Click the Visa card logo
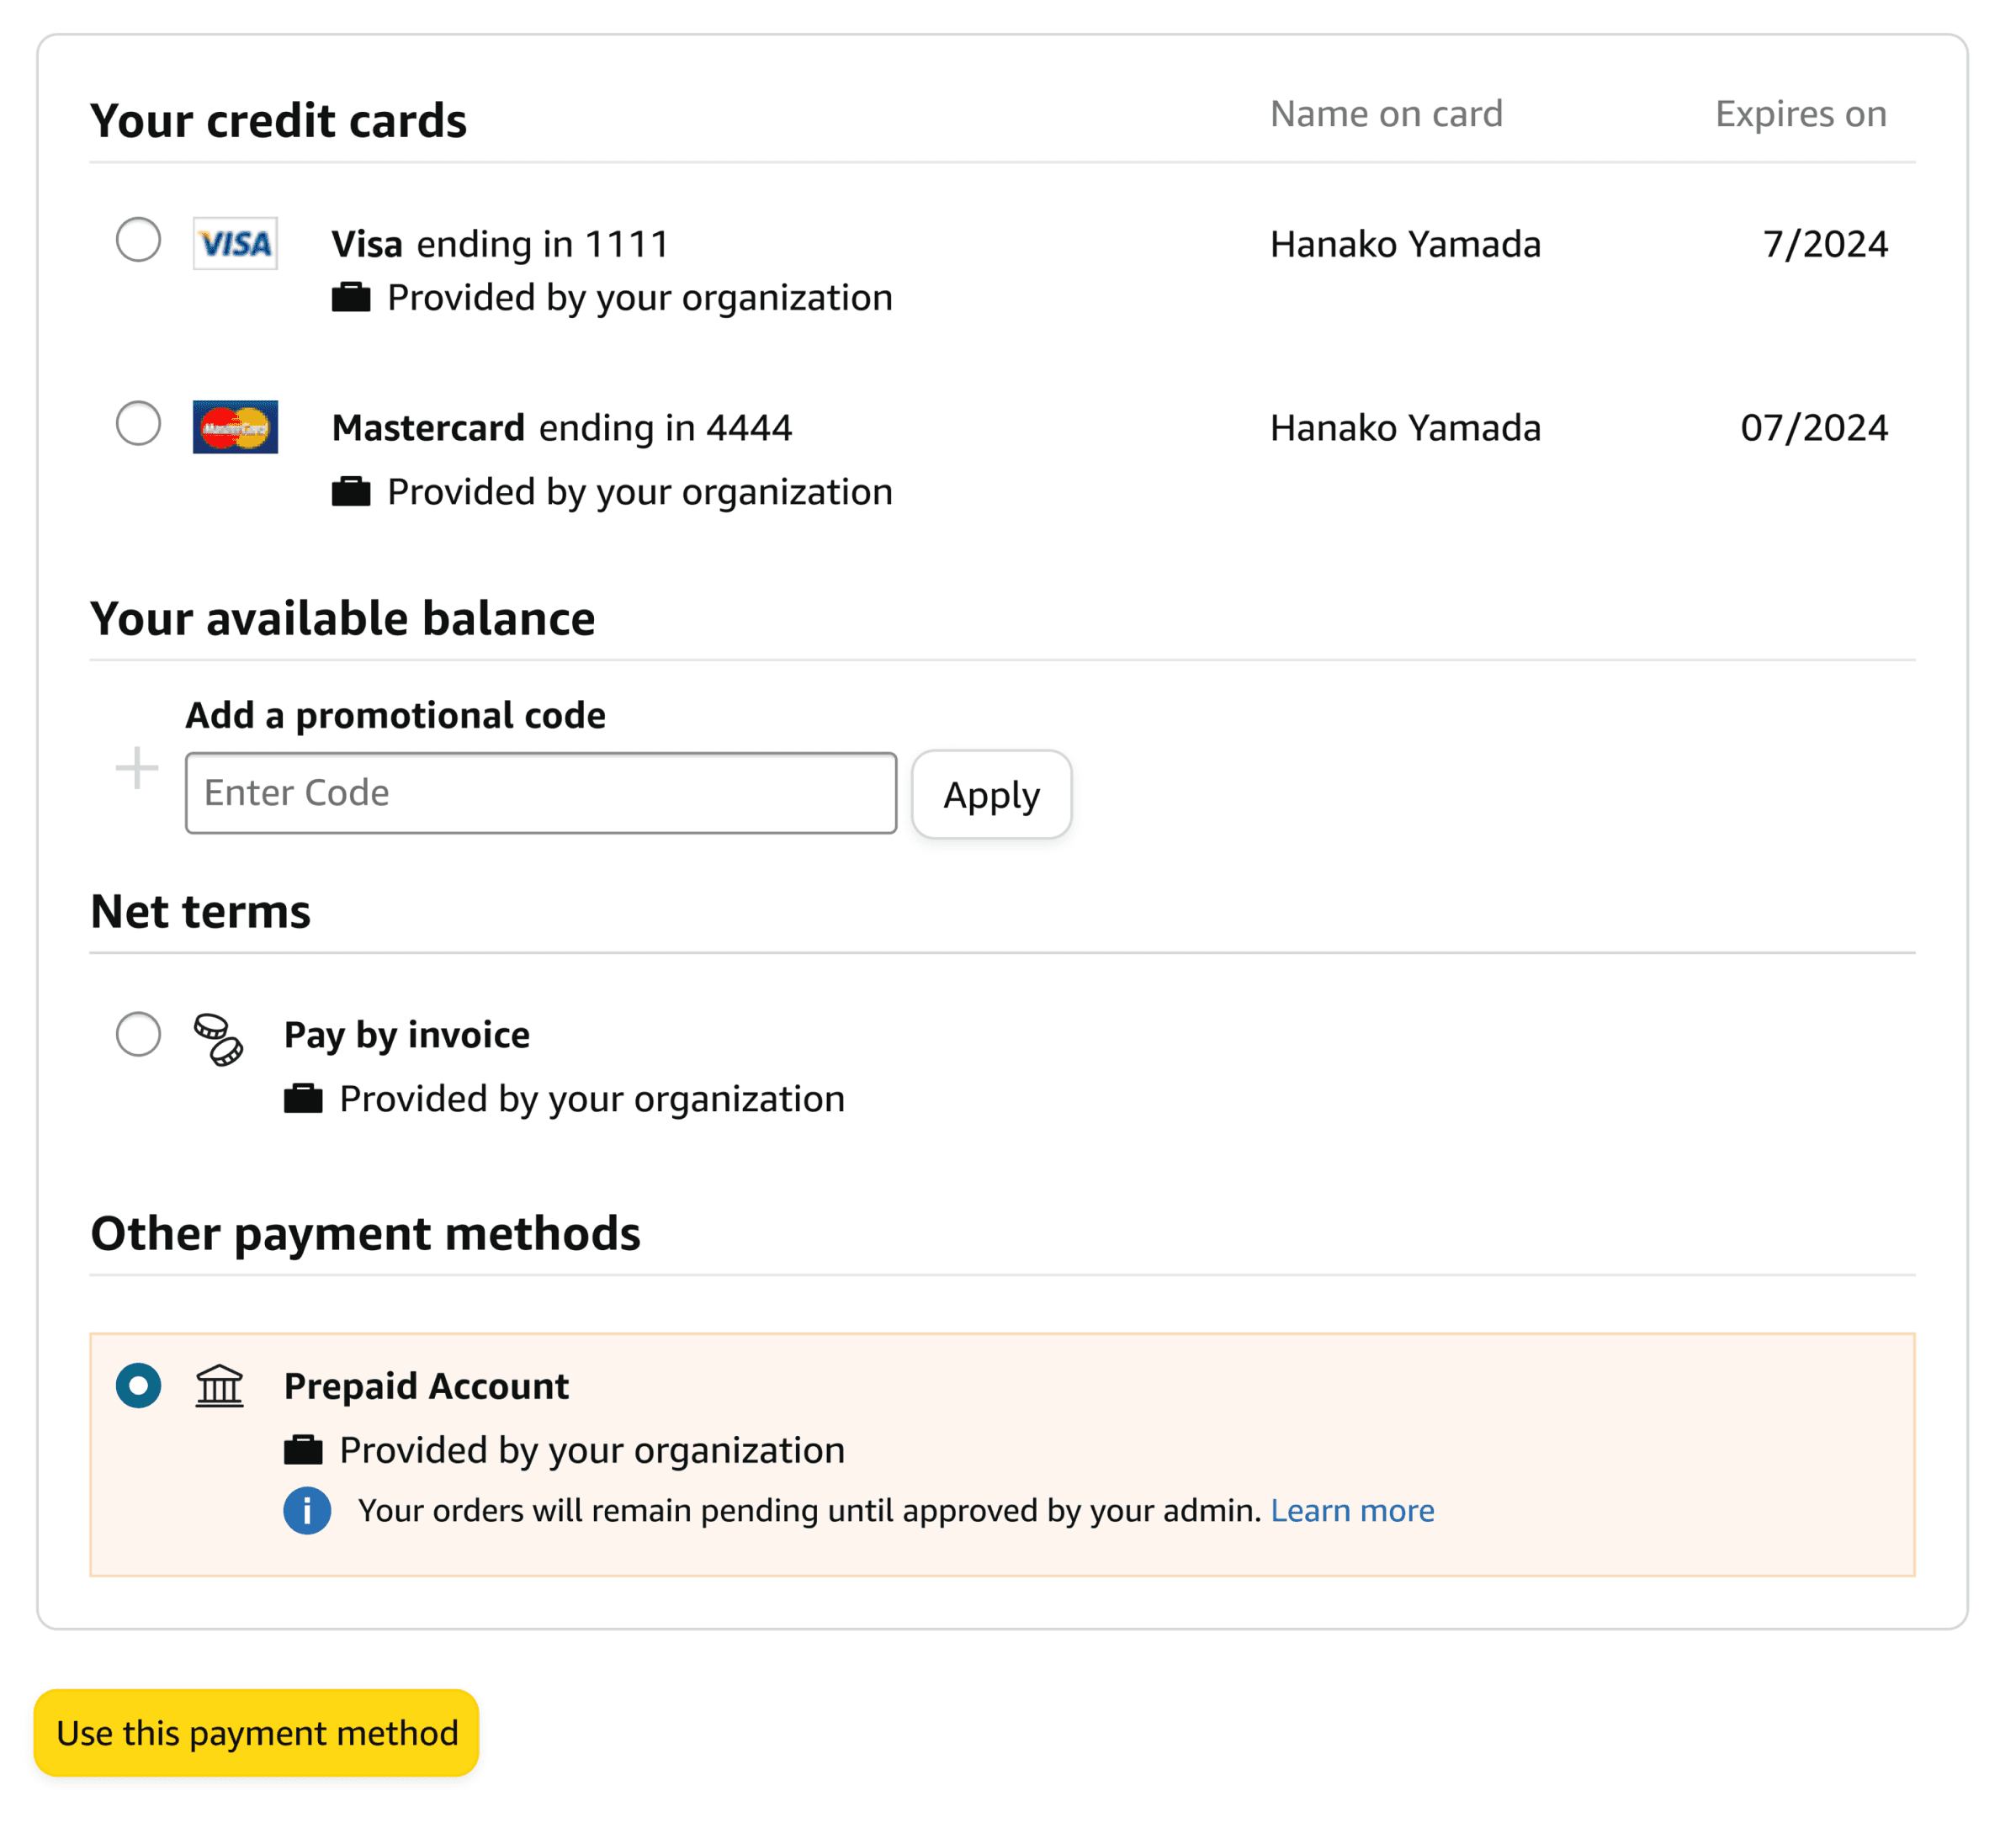The height and width of the screenshot is (1844, 2016). click(235, 243)
